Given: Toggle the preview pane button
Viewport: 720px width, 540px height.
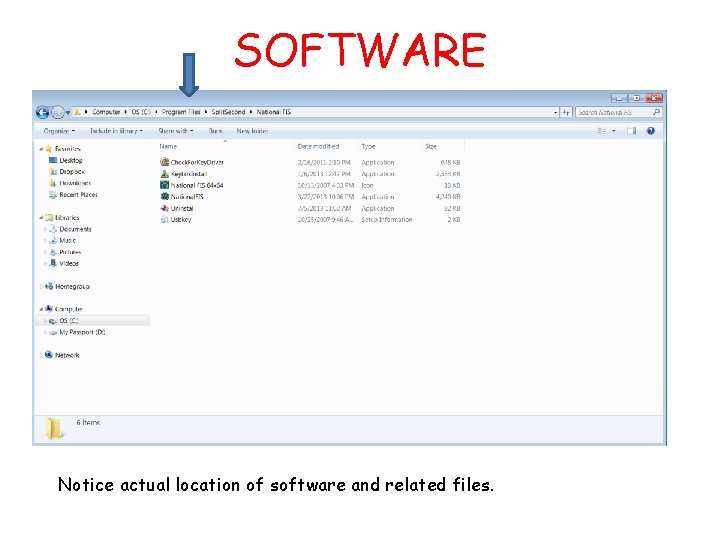Looking at the screenshot, I should (x=632, y=131).
